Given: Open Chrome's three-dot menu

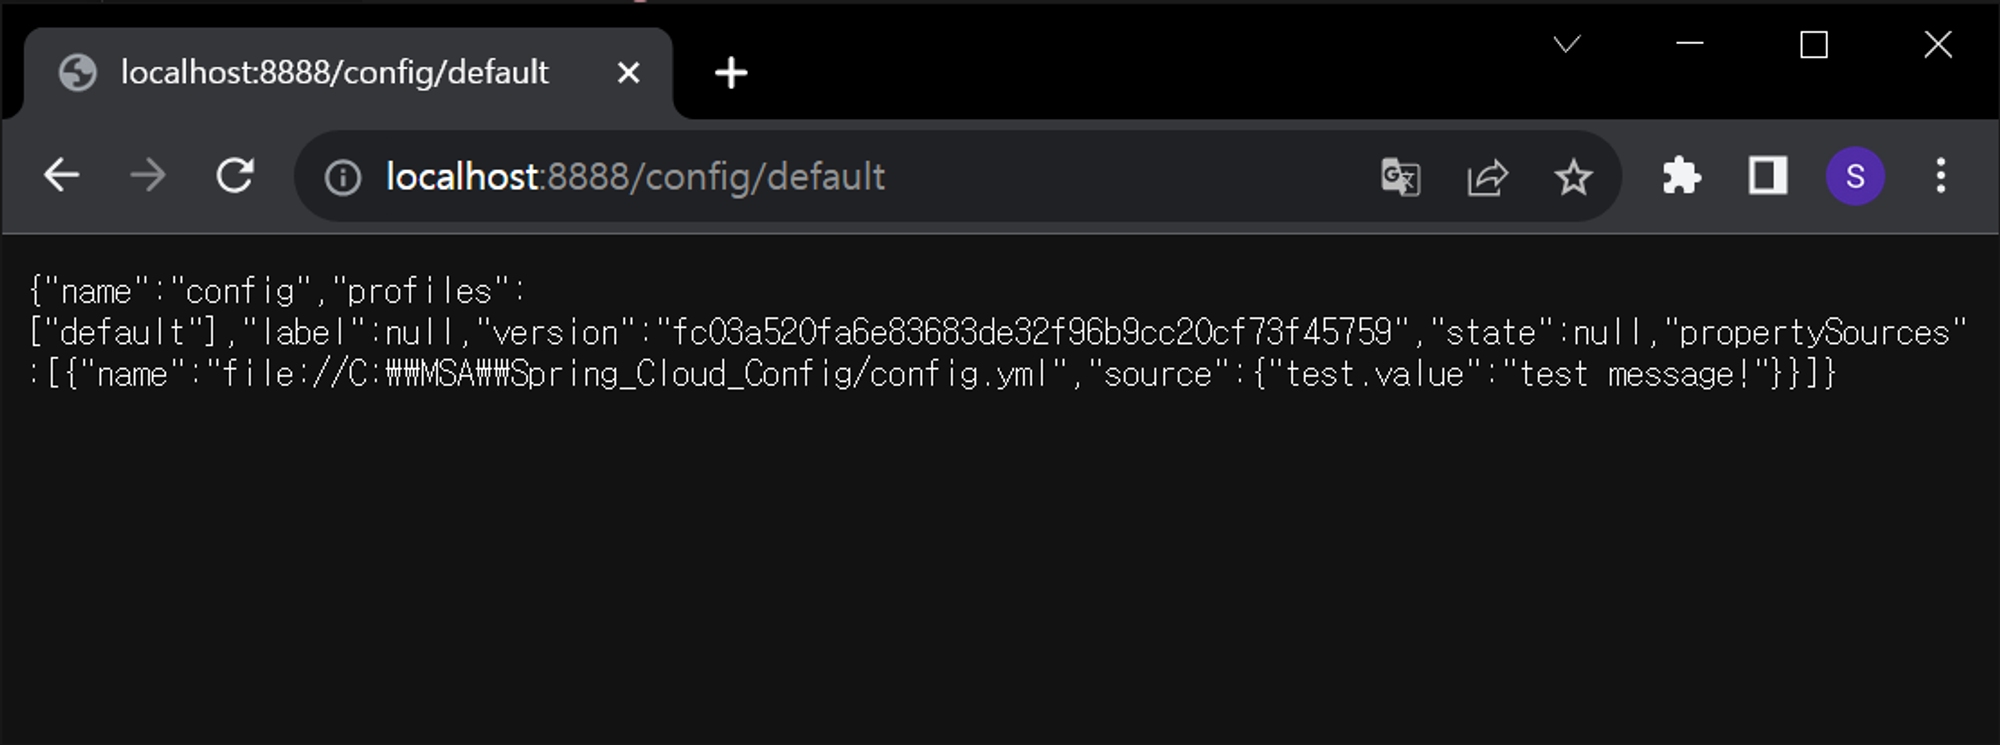Looking at the screenshot, I should [1941, 176].
